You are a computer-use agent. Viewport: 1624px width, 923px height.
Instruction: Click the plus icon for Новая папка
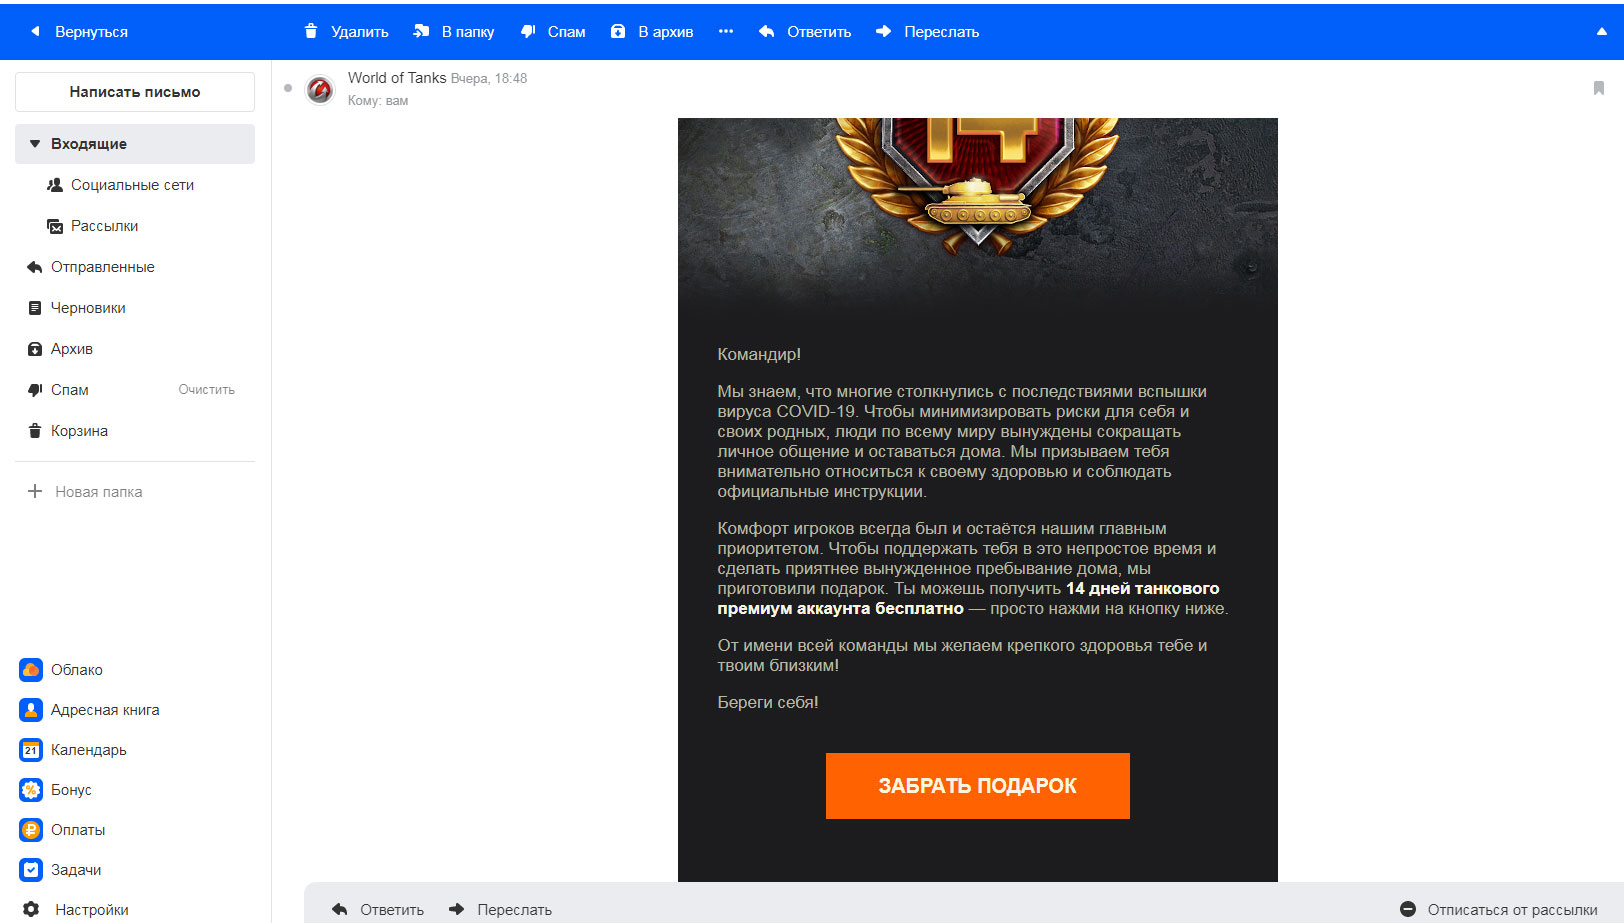click(x=35, y=491)
